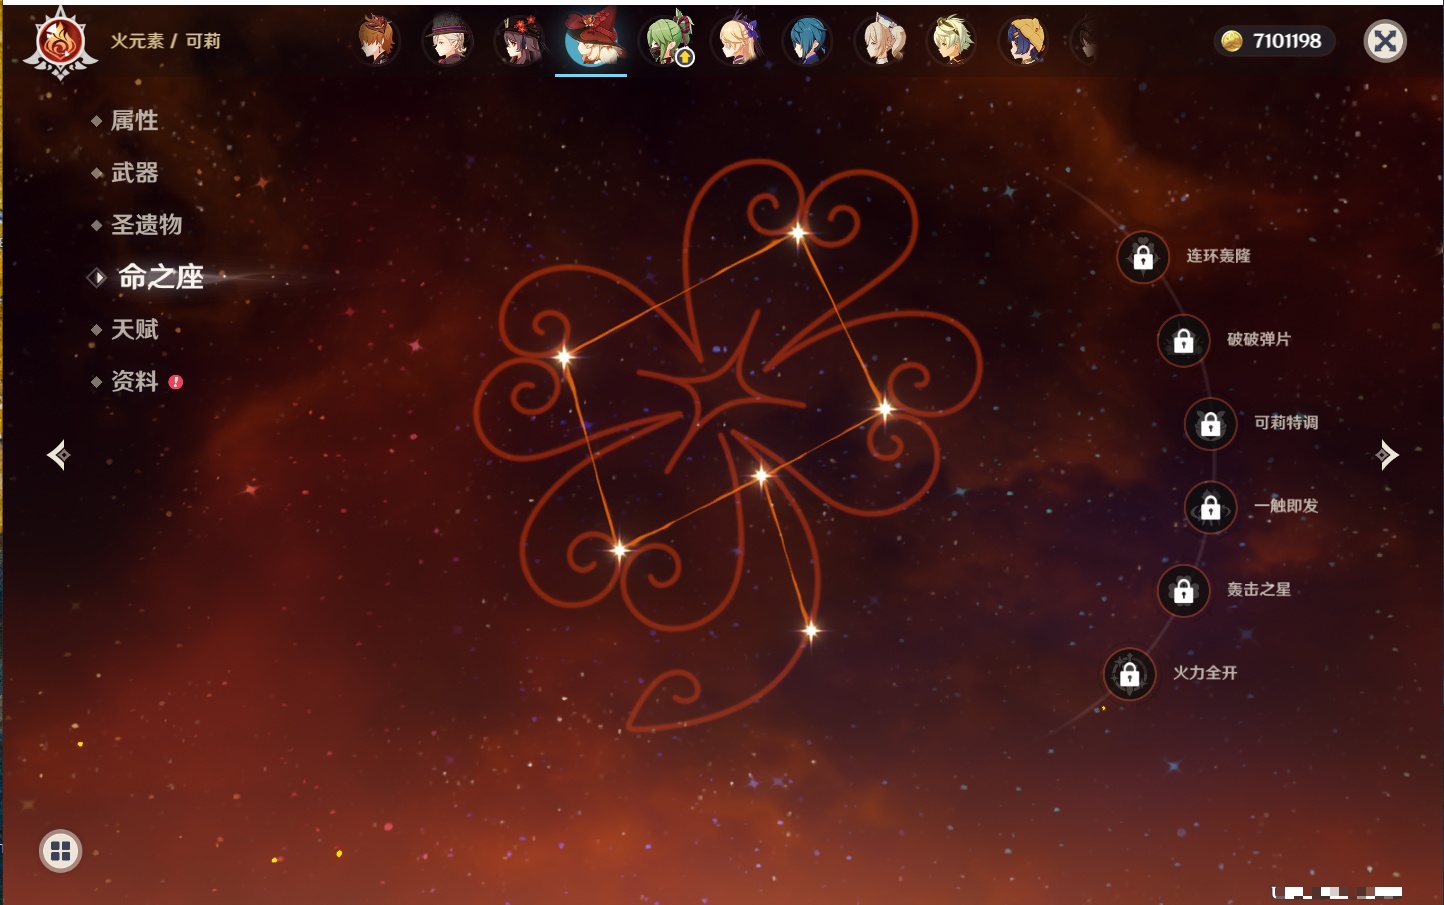The width and height of the screenshot is (1444, 905).
Task: Select the orange-haired Tartaglia avatar
Action: [377, 40]
